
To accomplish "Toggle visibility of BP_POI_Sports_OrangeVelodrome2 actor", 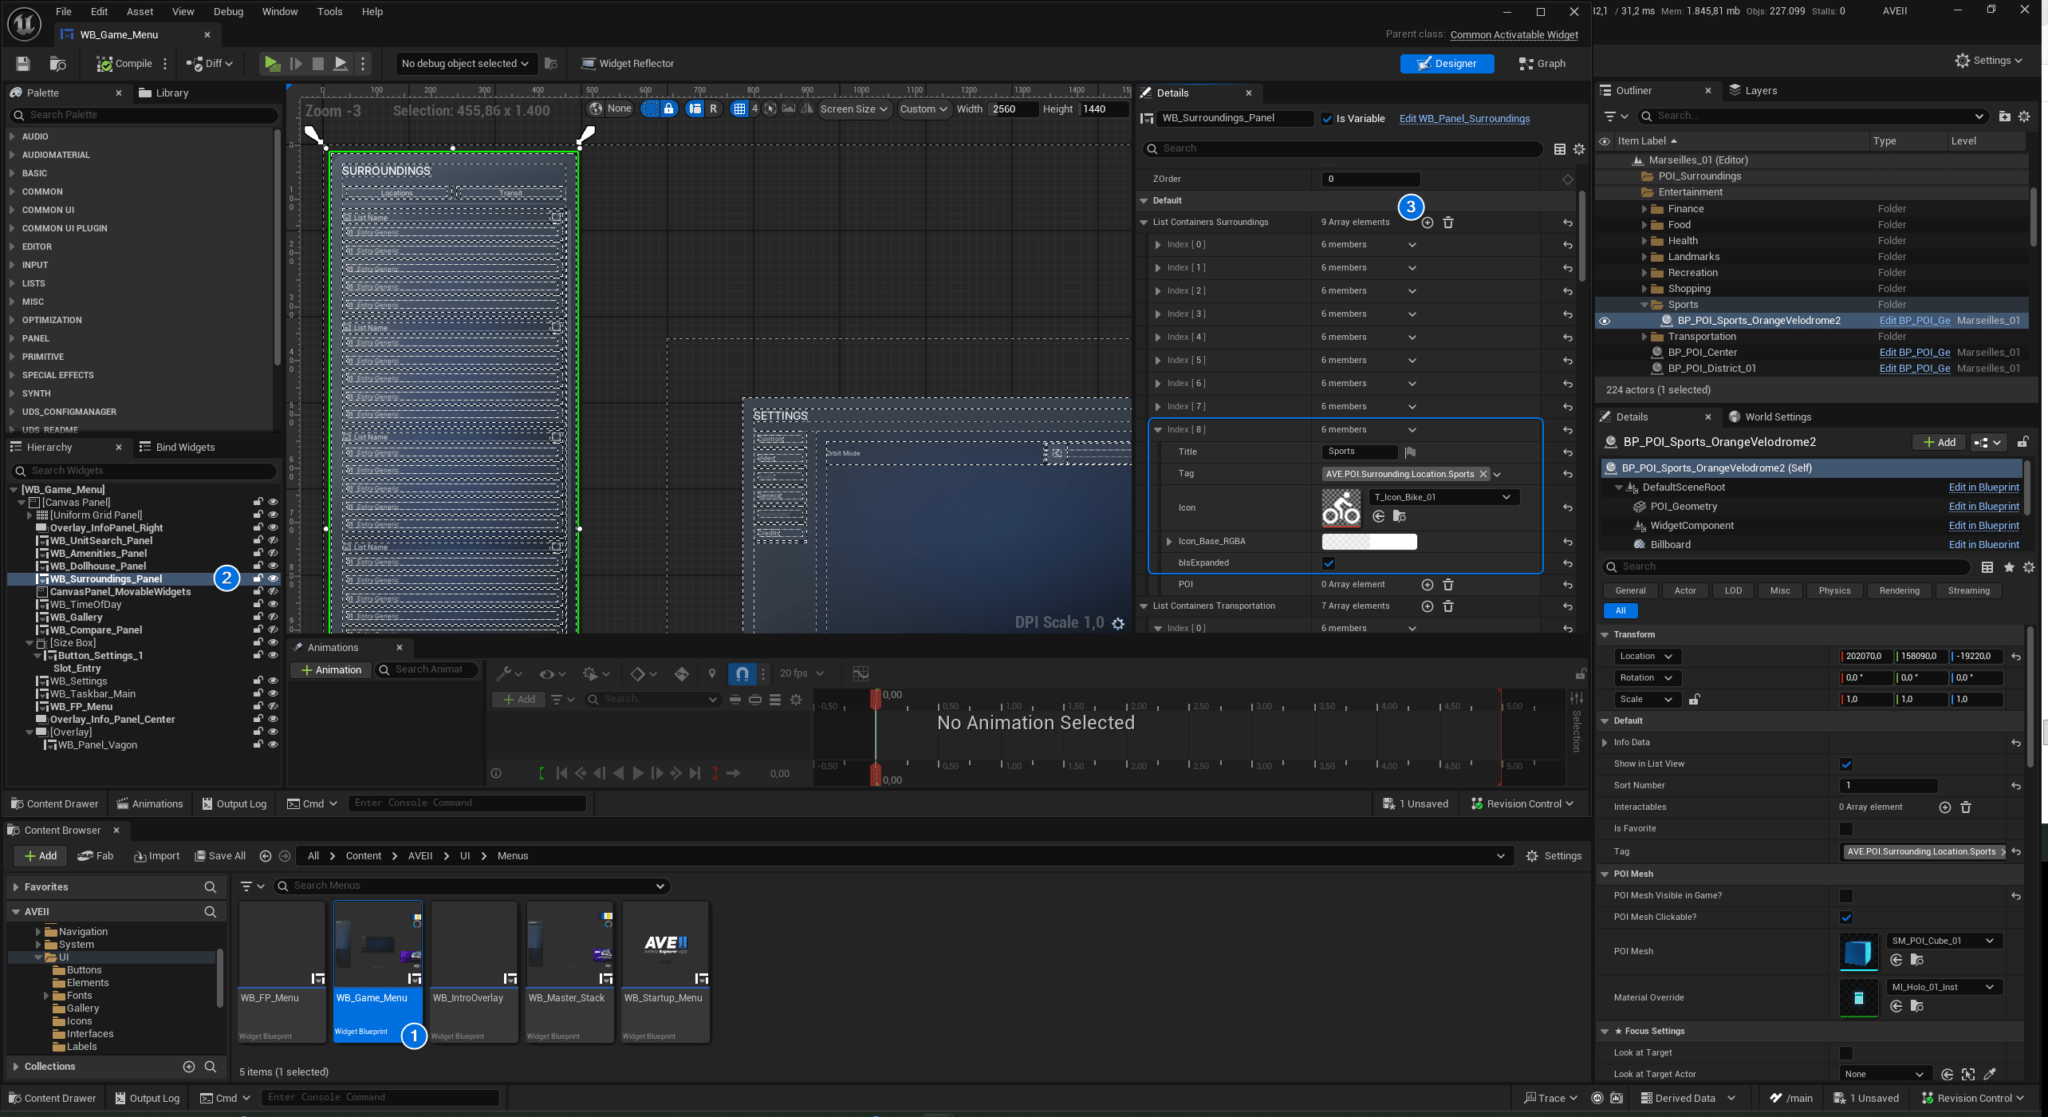I will coord(1605,321).
